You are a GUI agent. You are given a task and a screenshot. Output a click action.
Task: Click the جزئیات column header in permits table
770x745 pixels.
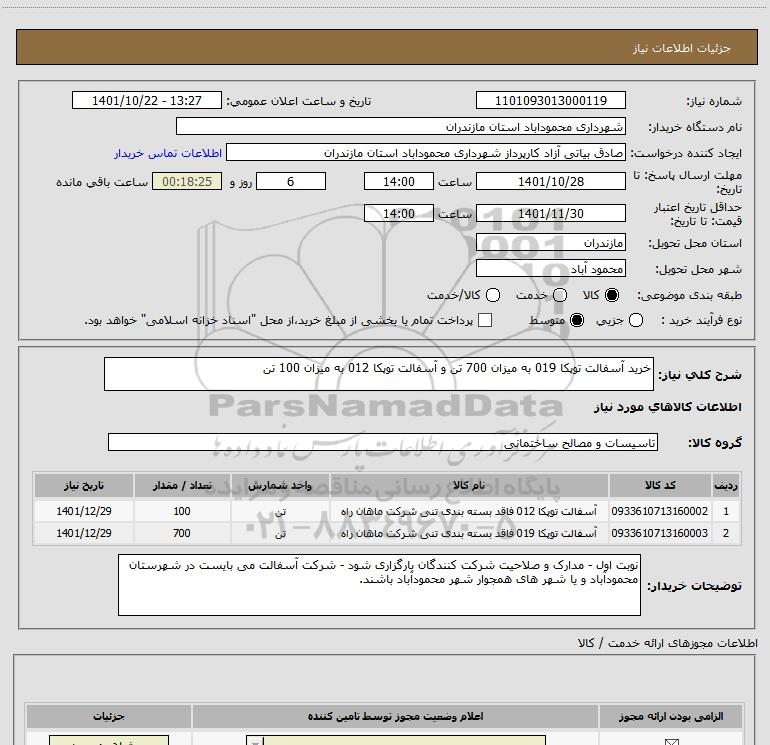coord(109,717)
